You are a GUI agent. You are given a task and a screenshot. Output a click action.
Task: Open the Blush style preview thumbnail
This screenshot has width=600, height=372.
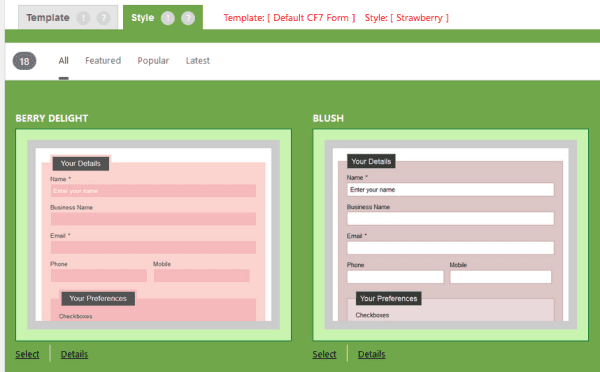click(x=451, y=235)
